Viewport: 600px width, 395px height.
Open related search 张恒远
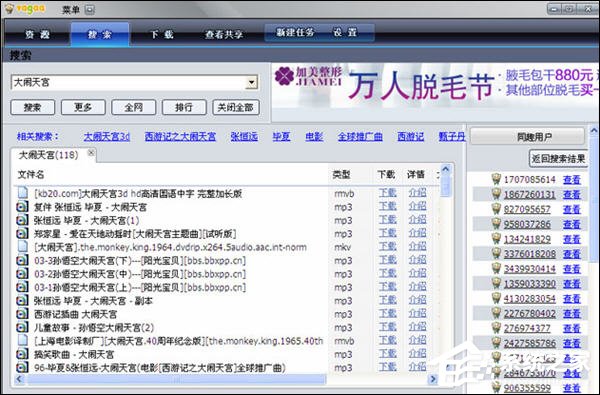[244, 137]
